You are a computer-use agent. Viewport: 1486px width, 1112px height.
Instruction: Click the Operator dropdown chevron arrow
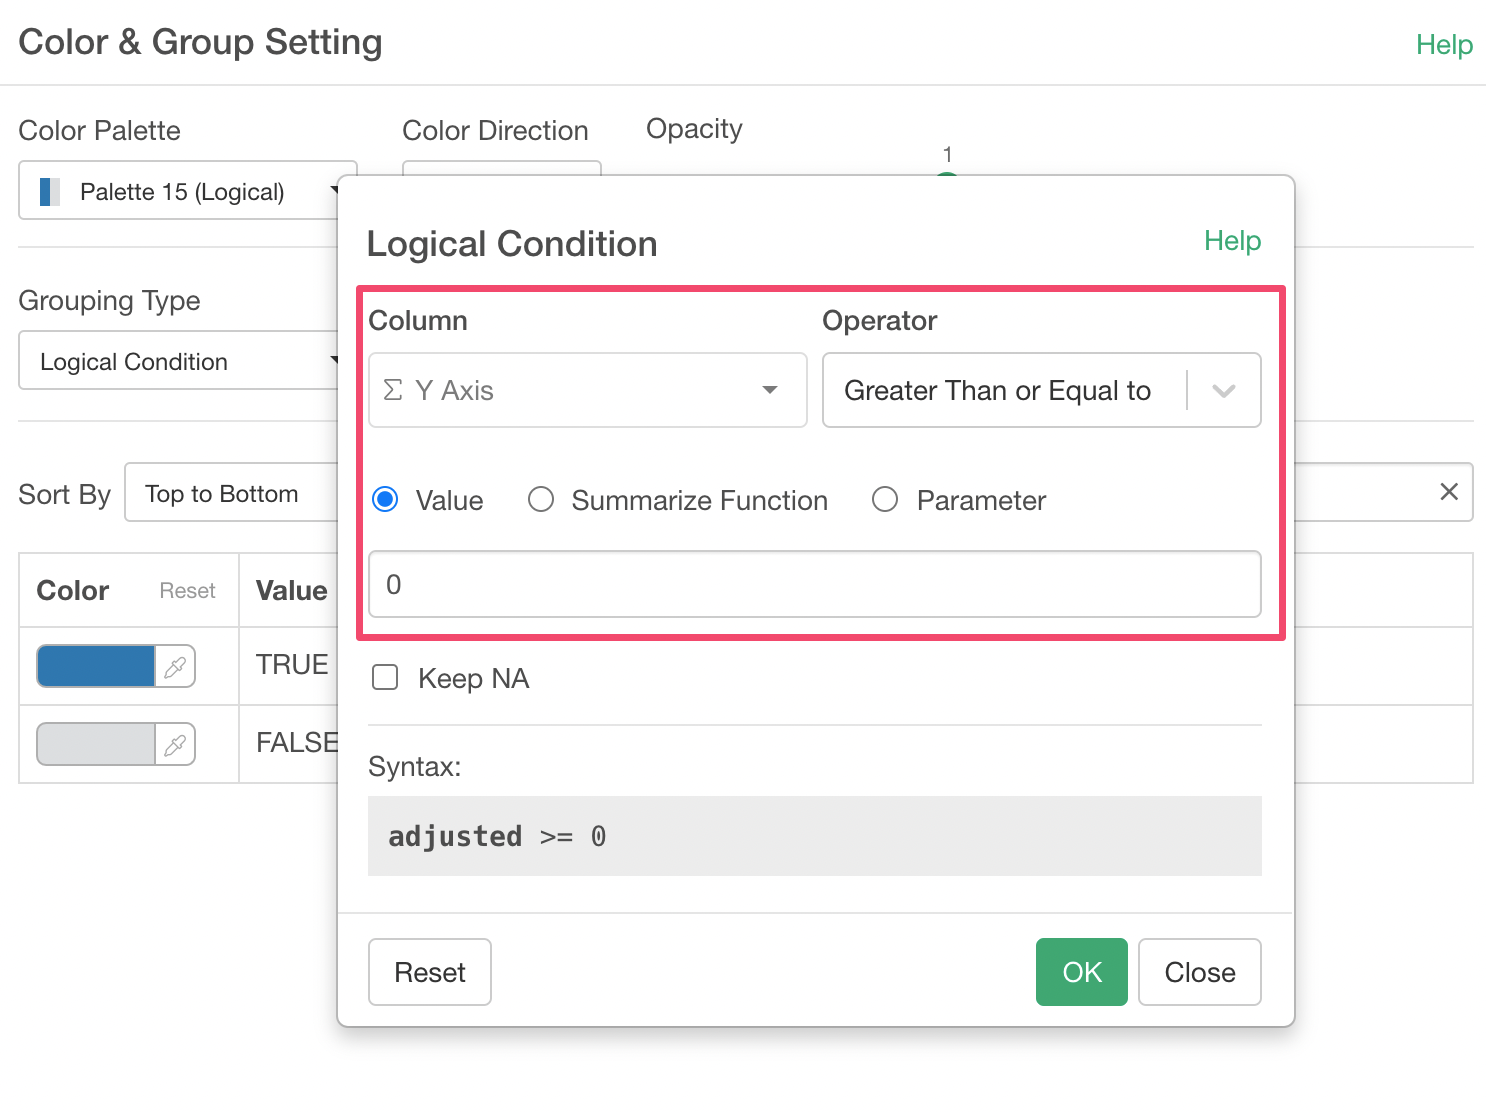(1224, 391)
